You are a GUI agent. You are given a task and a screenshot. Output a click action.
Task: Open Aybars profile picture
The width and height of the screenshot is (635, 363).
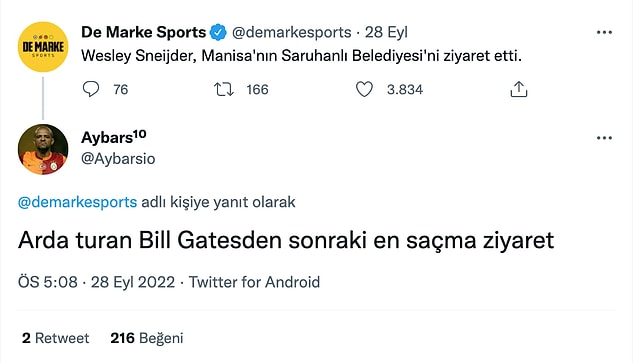click(x=43, y=149)
